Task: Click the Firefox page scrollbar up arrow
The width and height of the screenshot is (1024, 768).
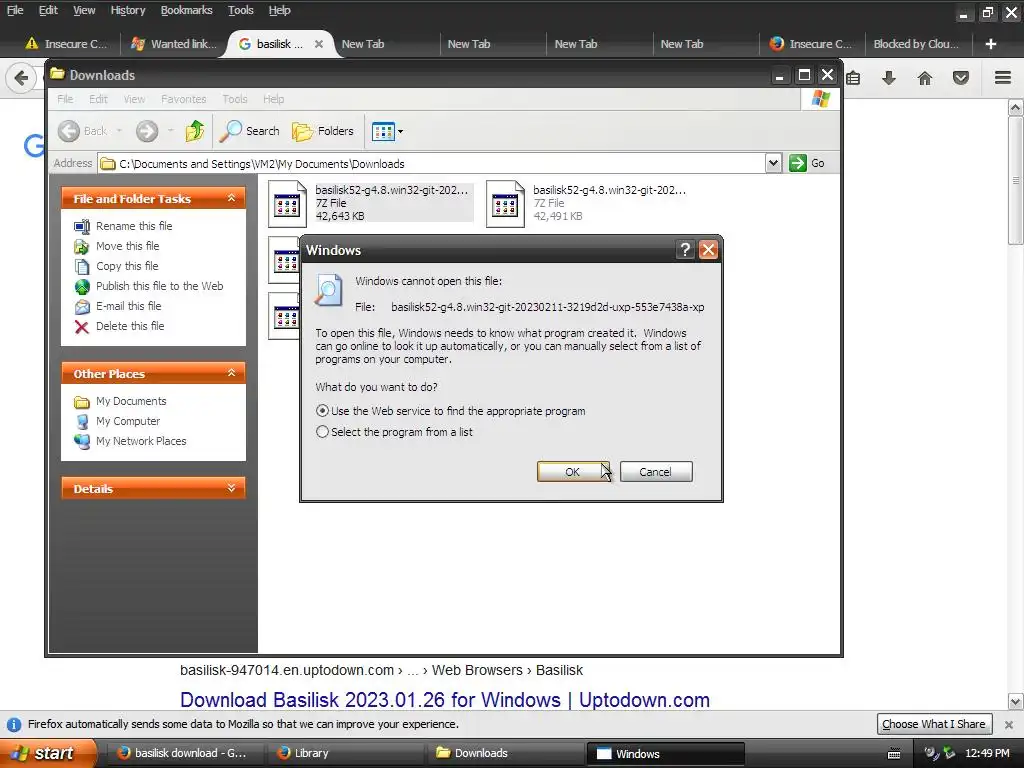Action: point(1016,107)
